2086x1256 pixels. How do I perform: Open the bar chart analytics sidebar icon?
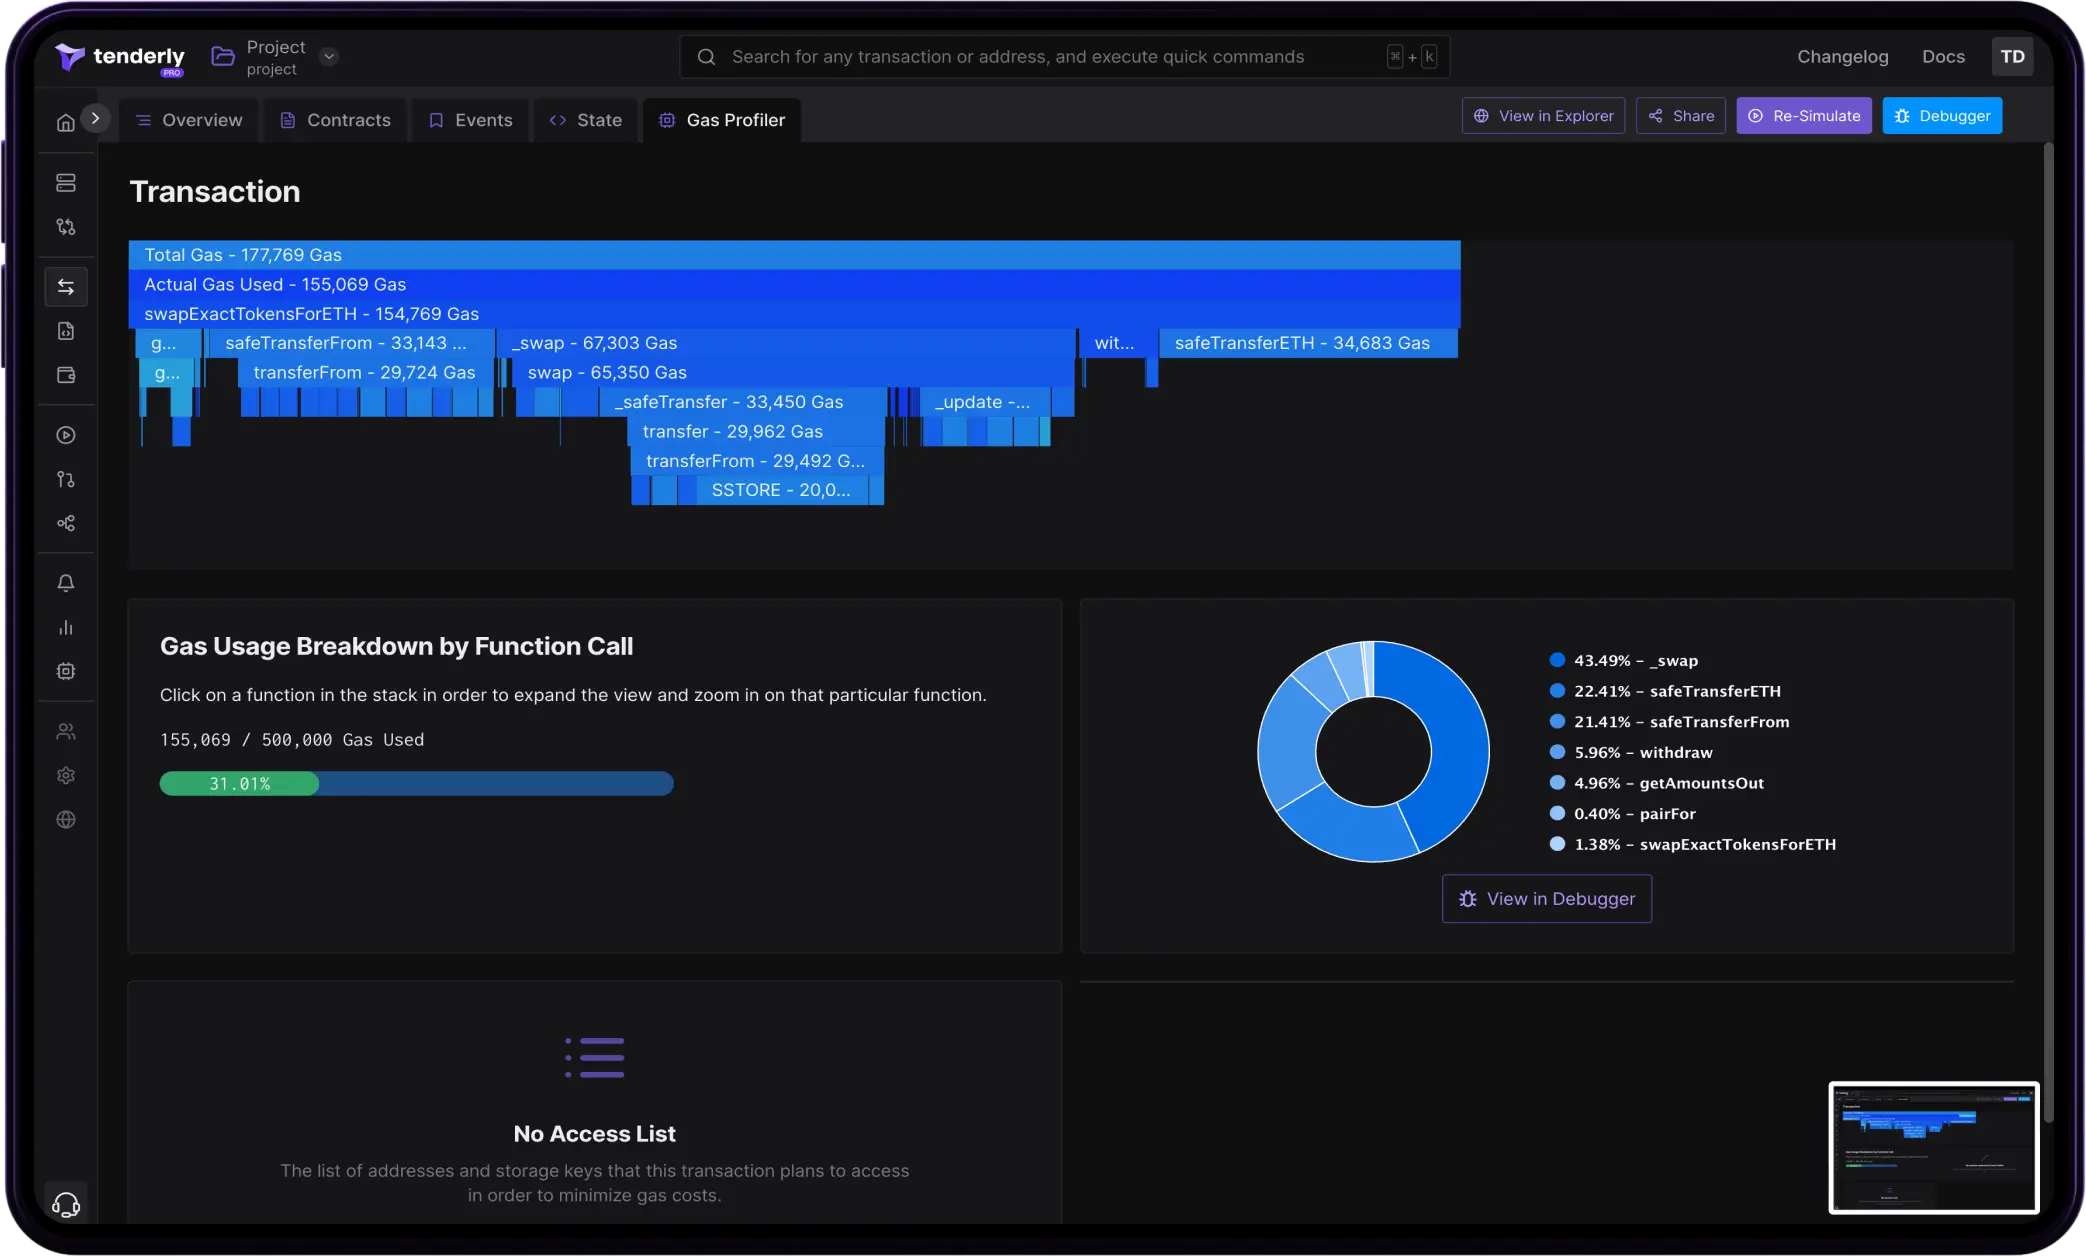tap(66, 627)
